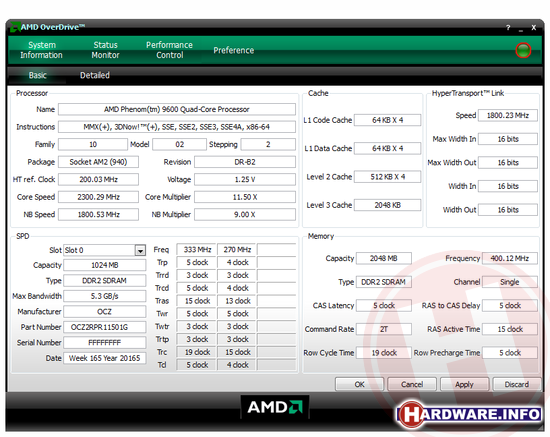Click the green status indicator light
550x437 pixels.
[x=523, y=50]
